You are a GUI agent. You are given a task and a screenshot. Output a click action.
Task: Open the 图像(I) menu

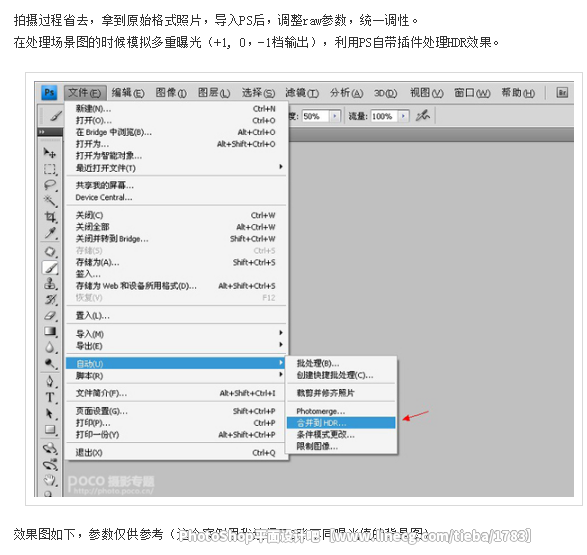[171, 93]
